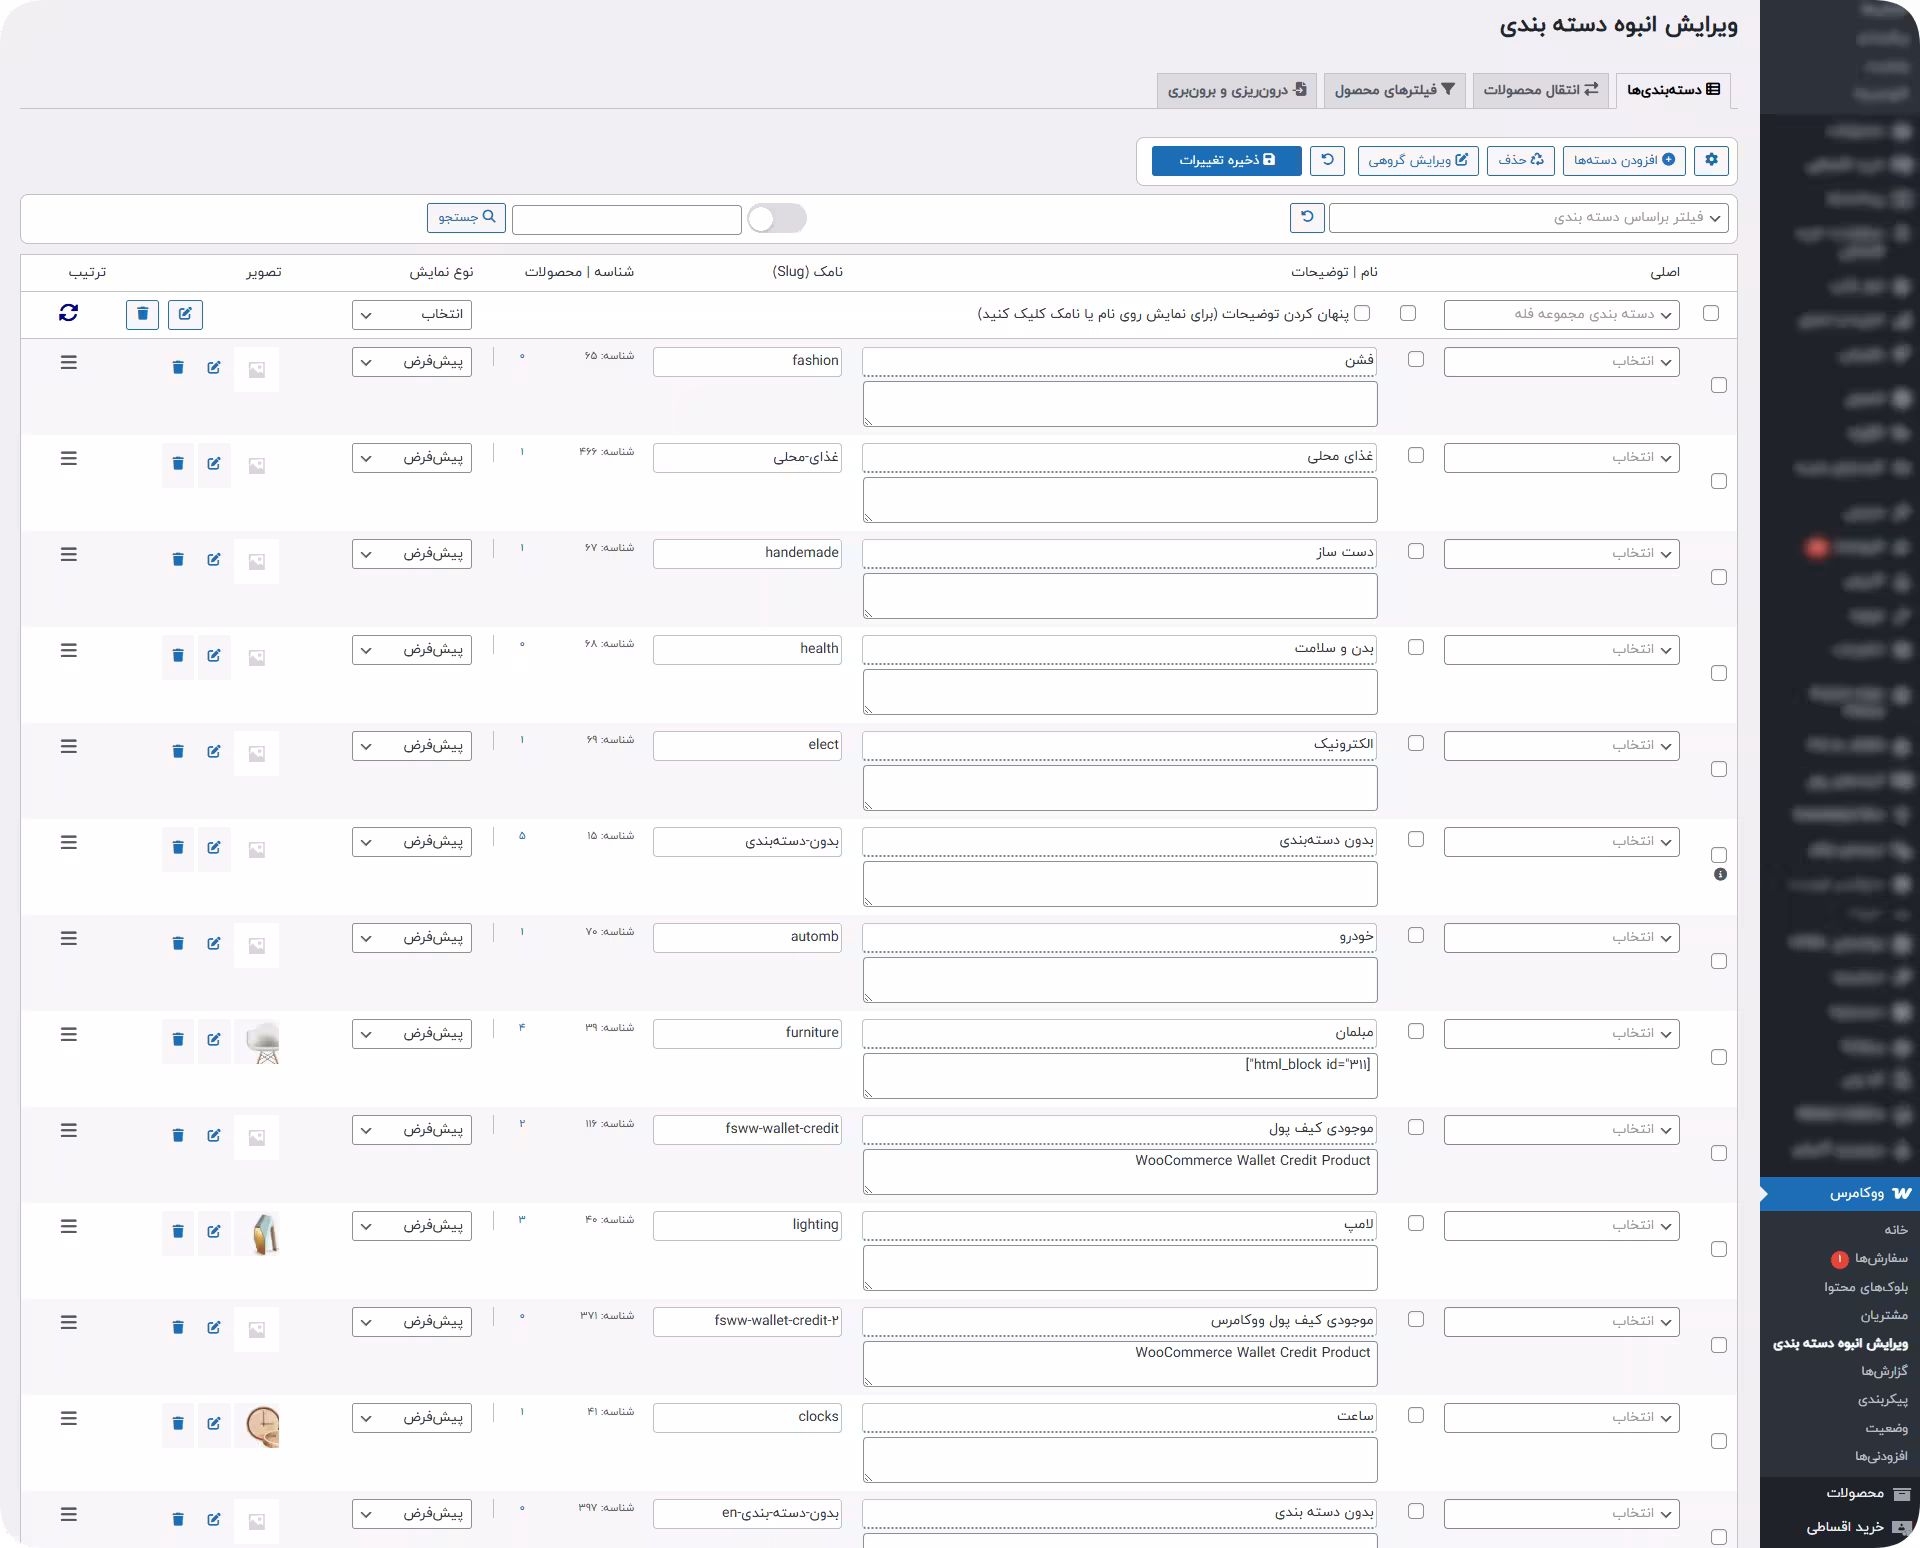The height and width of the screenshot is (1548, 1920).
Task: Click the جستجو search button
Action: pos(466,218)
